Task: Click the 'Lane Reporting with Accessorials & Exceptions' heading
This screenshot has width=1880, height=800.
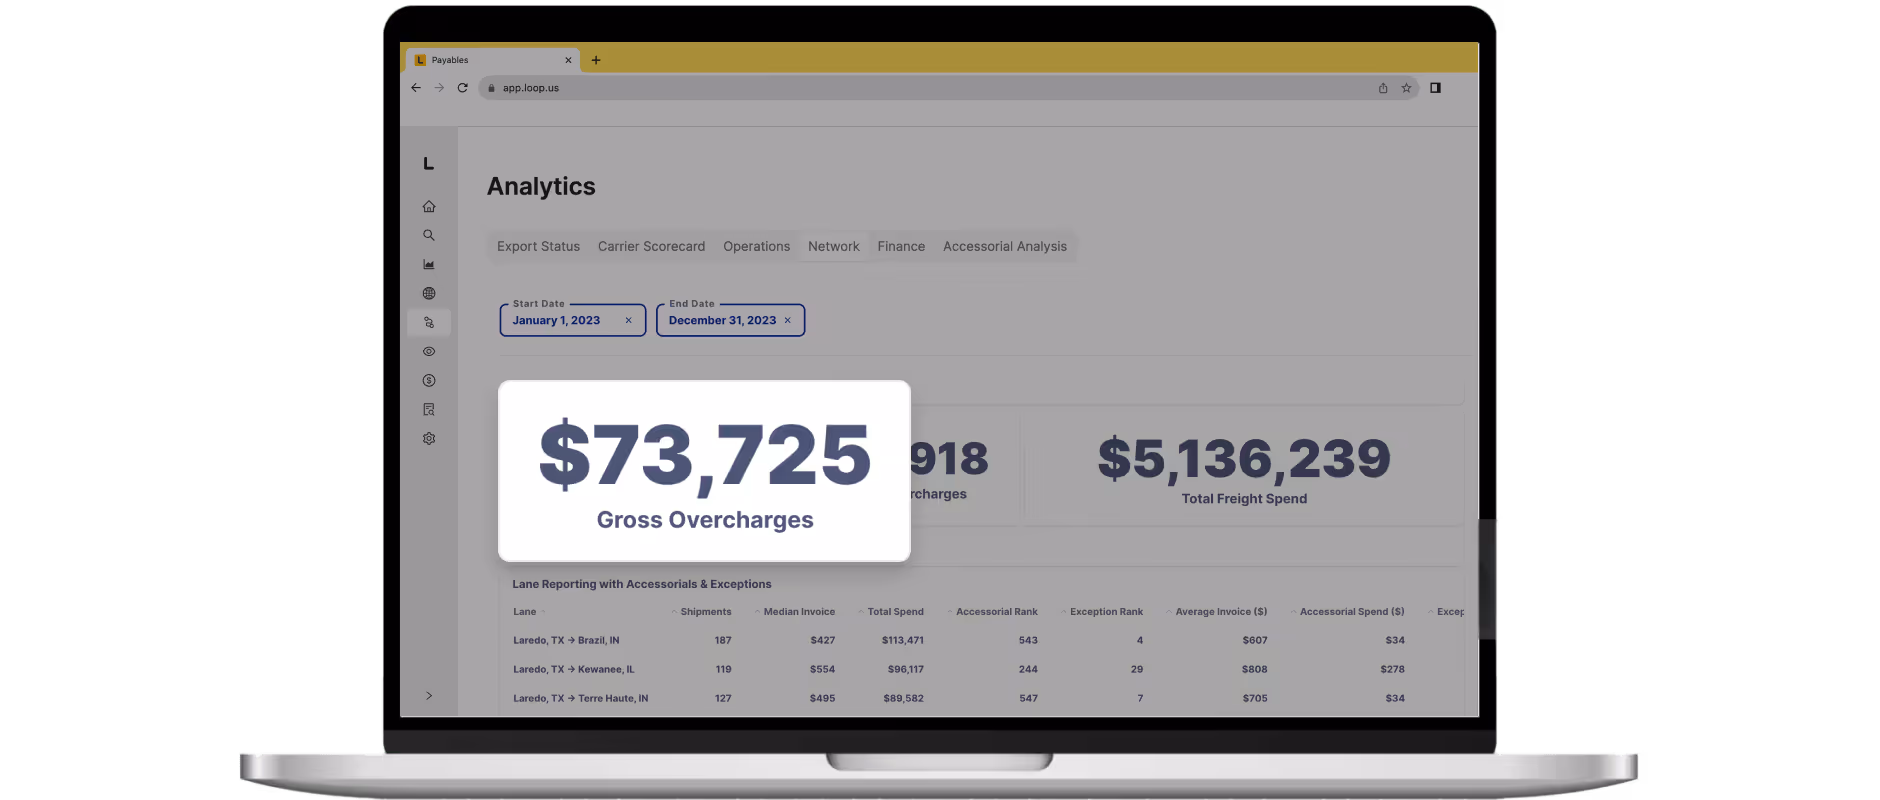Action: [642, 584]
